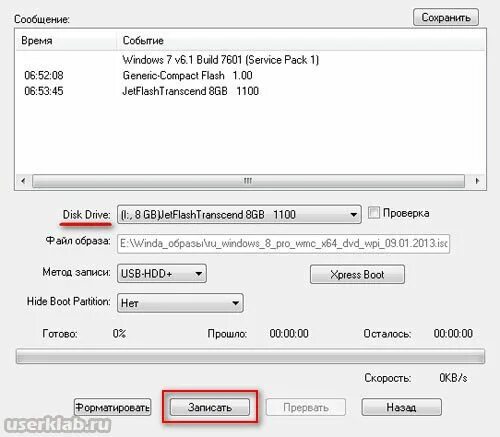Click the Прервать button
Image resolution: width=500 pixels, height=437 pixels.
tap(306, 407)
